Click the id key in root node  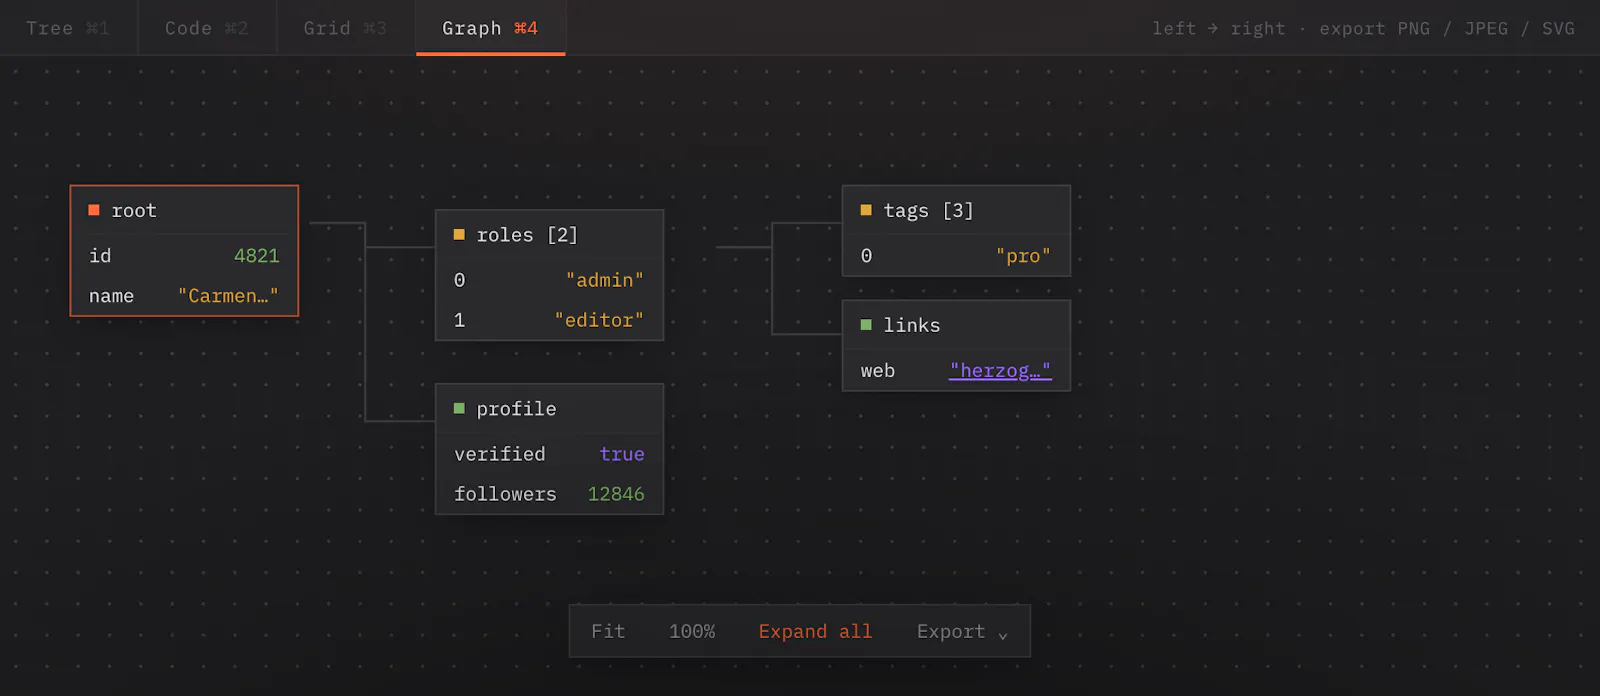100,256
